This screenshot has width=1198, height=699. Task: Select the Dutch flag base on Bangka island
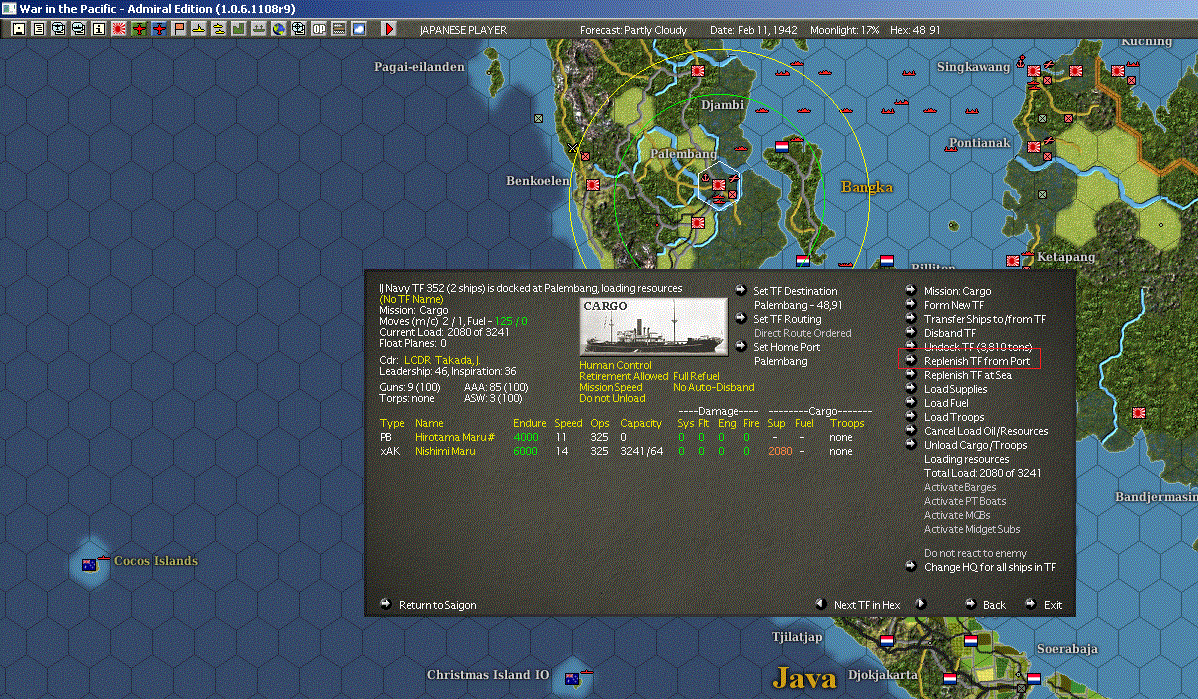(782, 146)
